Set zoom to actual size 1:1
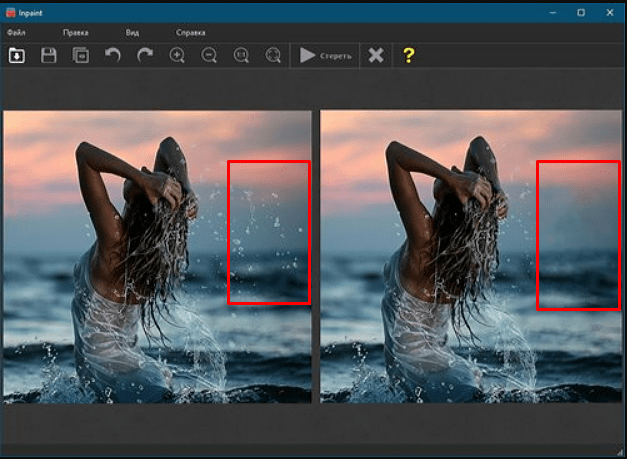The height and width of the screenshot is (459, 627). tap(241, 56)
